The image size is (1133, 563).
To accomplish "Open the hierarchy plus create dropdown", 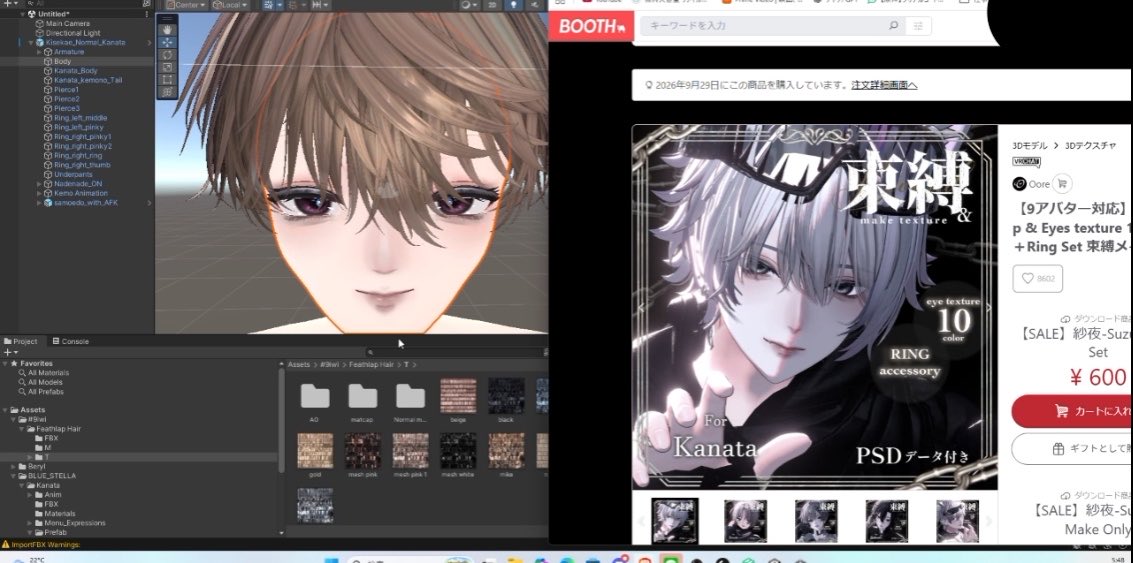I will [x=9, y=4].
